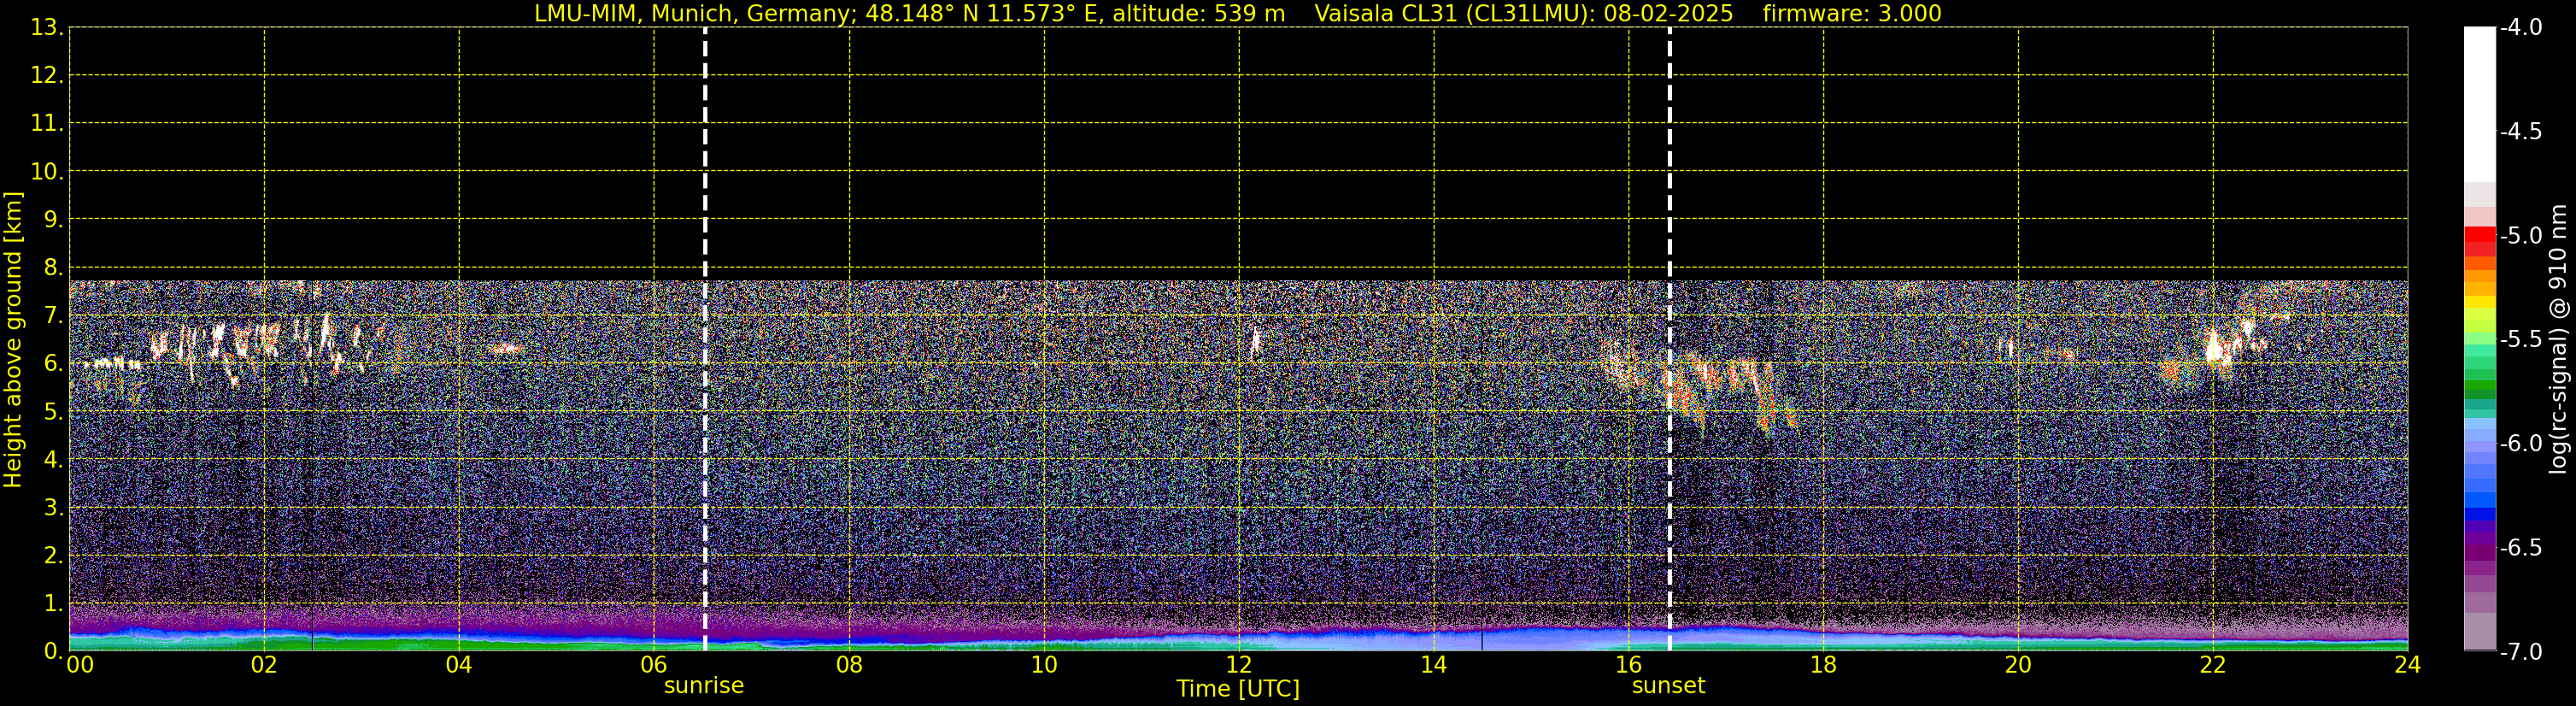This screenshot has width=2576, height=706.
Task: Pick the green band on the colorbar
Action: tap(2479, 385)
